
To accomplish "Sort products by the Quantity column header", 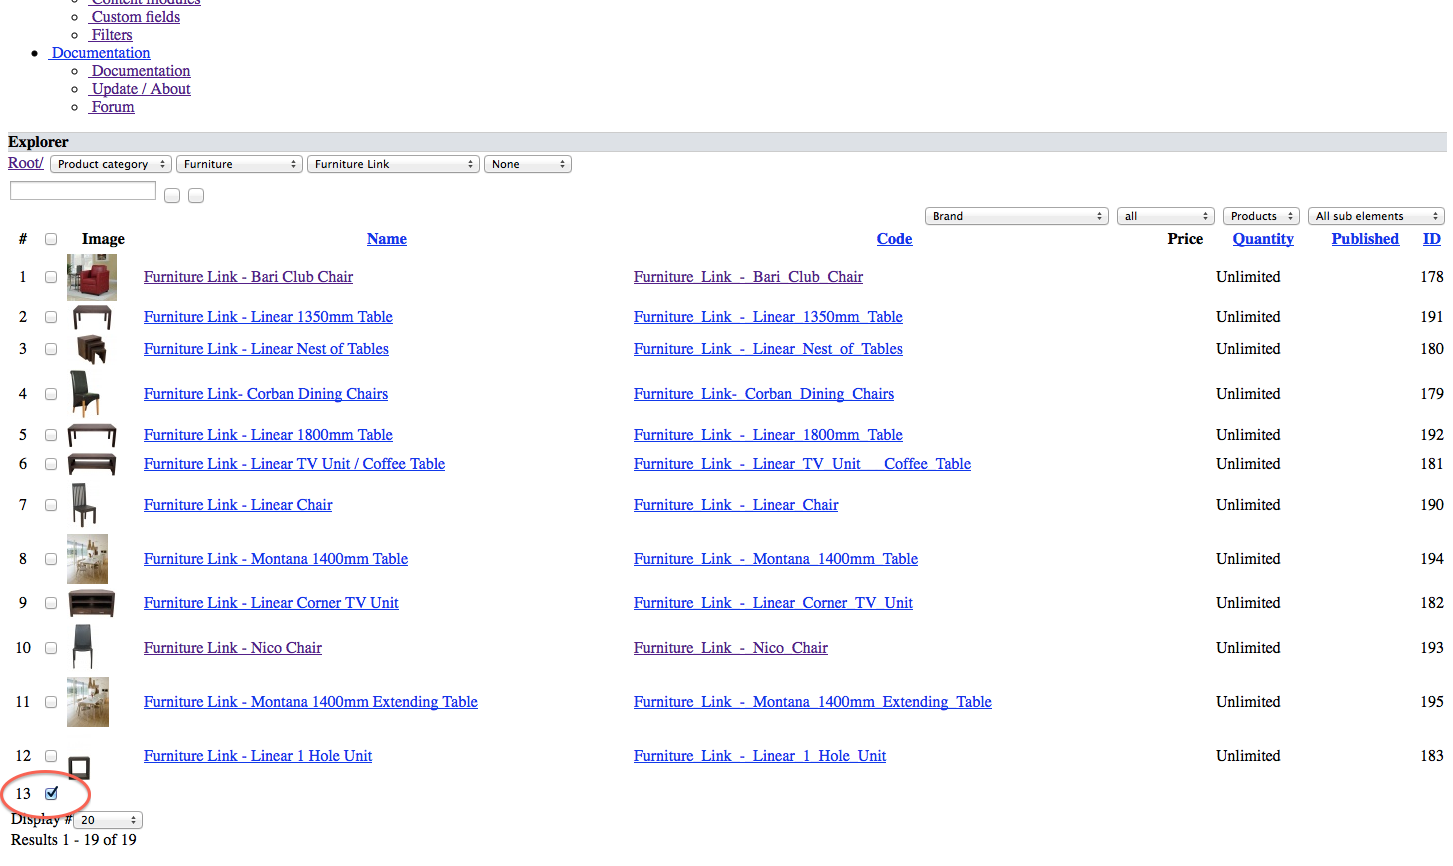I will pyautogui.click(x=1263, y=239).
